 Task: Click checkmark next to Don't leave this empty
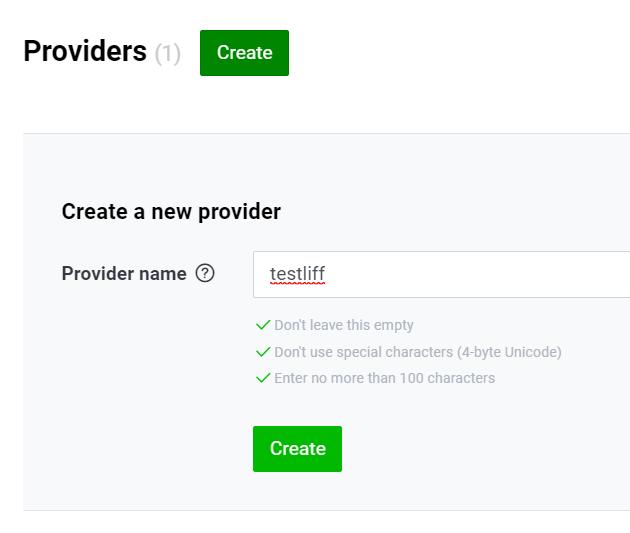click(x=263, y=325)
